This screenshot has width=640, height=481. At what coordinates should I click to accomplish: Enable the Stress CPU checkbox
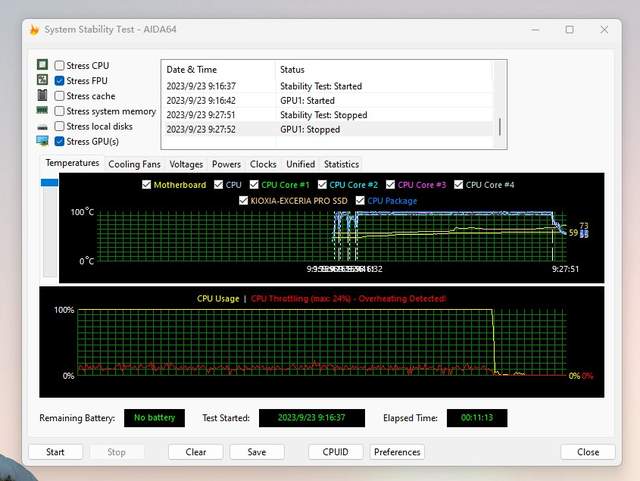pyautogui.click(x=60, y=65)
